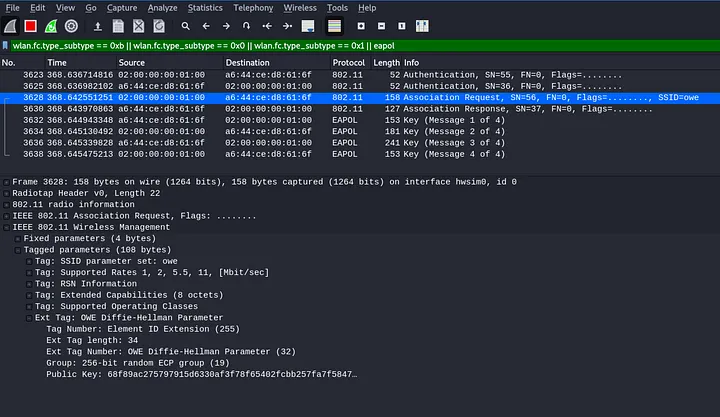Viewport: 720px width, 417px height.
Task: Toggle auto-scroll during live capture
Action: tap(309, 25)
